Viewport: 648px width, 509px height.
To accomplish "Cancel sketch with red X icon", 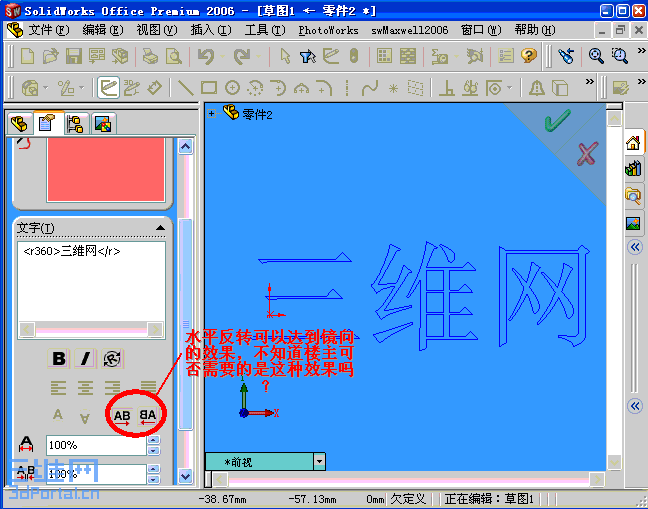I will [x=588, y=154].
